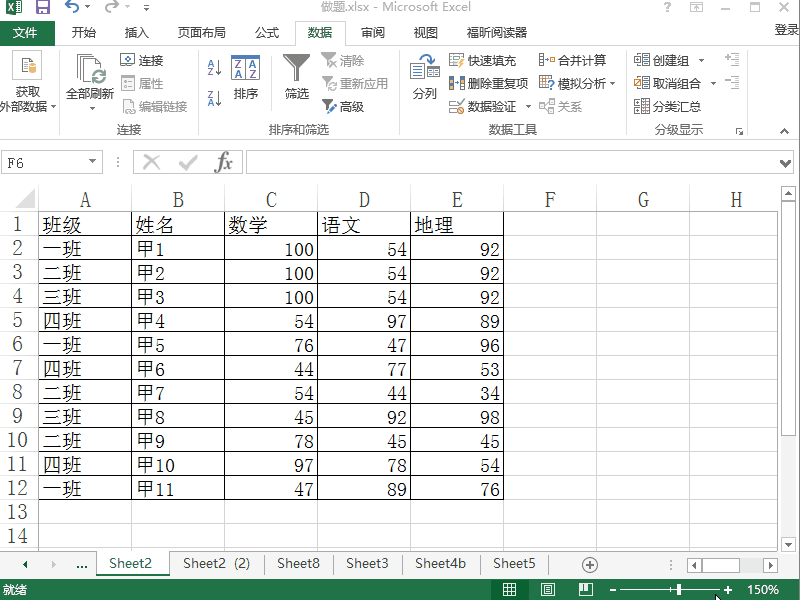Open the Insert (插入) ribbon tab
The width and height of the screenshot is (800, 600).
(137, 33)
